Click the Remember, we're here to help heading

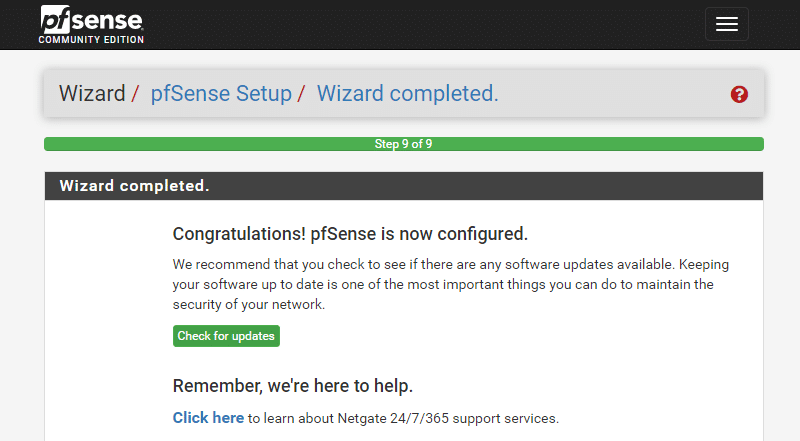pyautogui.click(x=292, y=386)
